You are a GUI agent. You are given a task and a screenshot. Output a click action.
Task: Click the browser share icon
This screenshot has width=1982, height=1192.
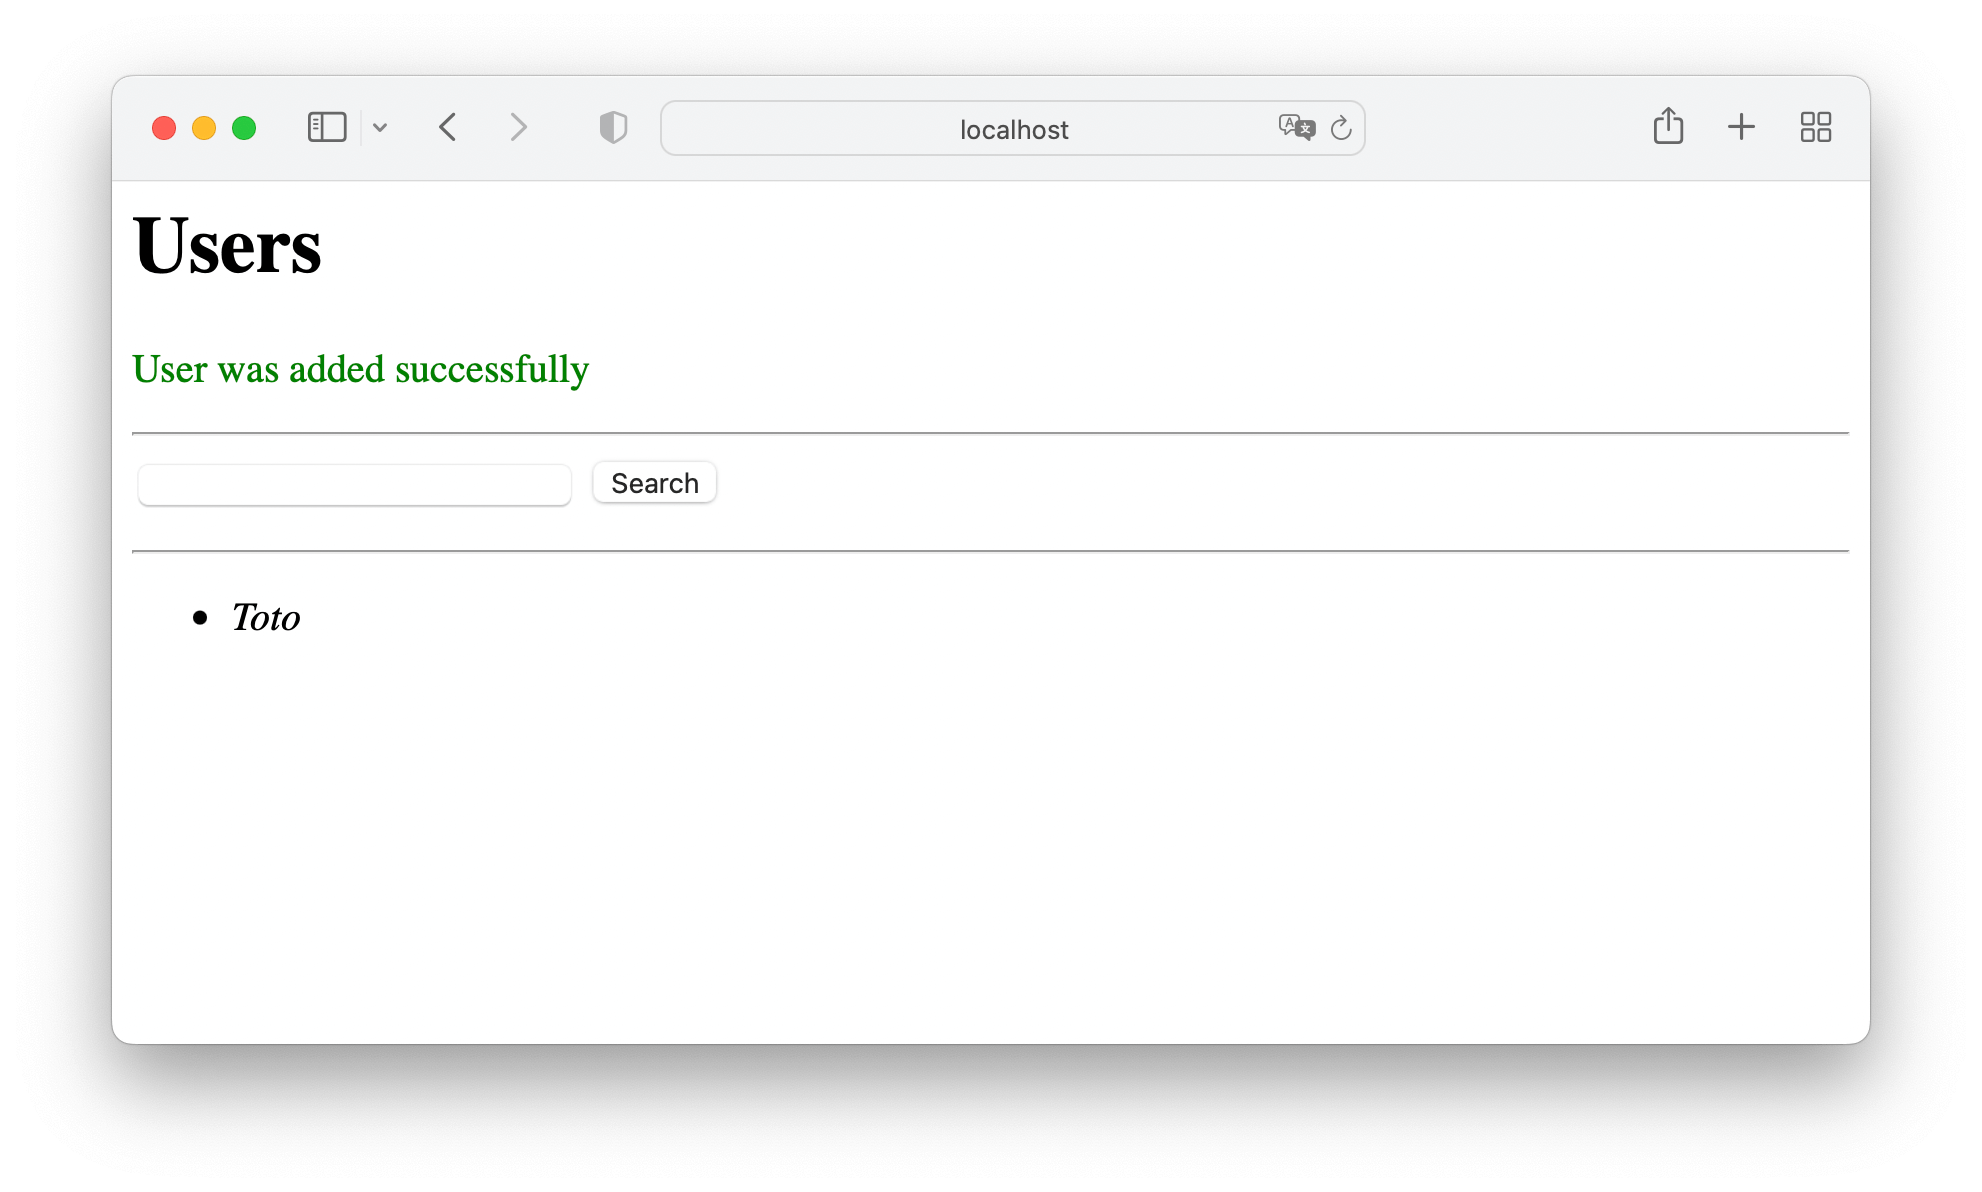tap(1668, 127)
